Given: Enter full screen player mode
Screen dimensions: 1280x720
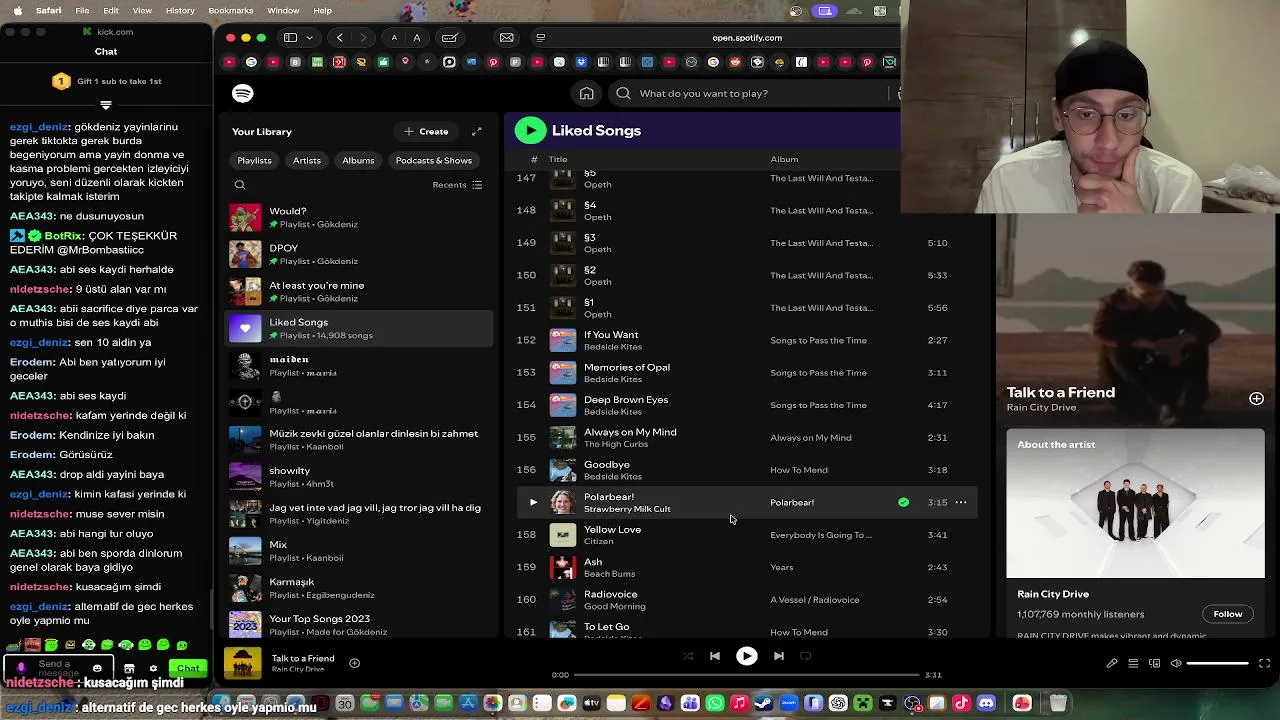Looking at the screenshot, I should pos(1264,663).
